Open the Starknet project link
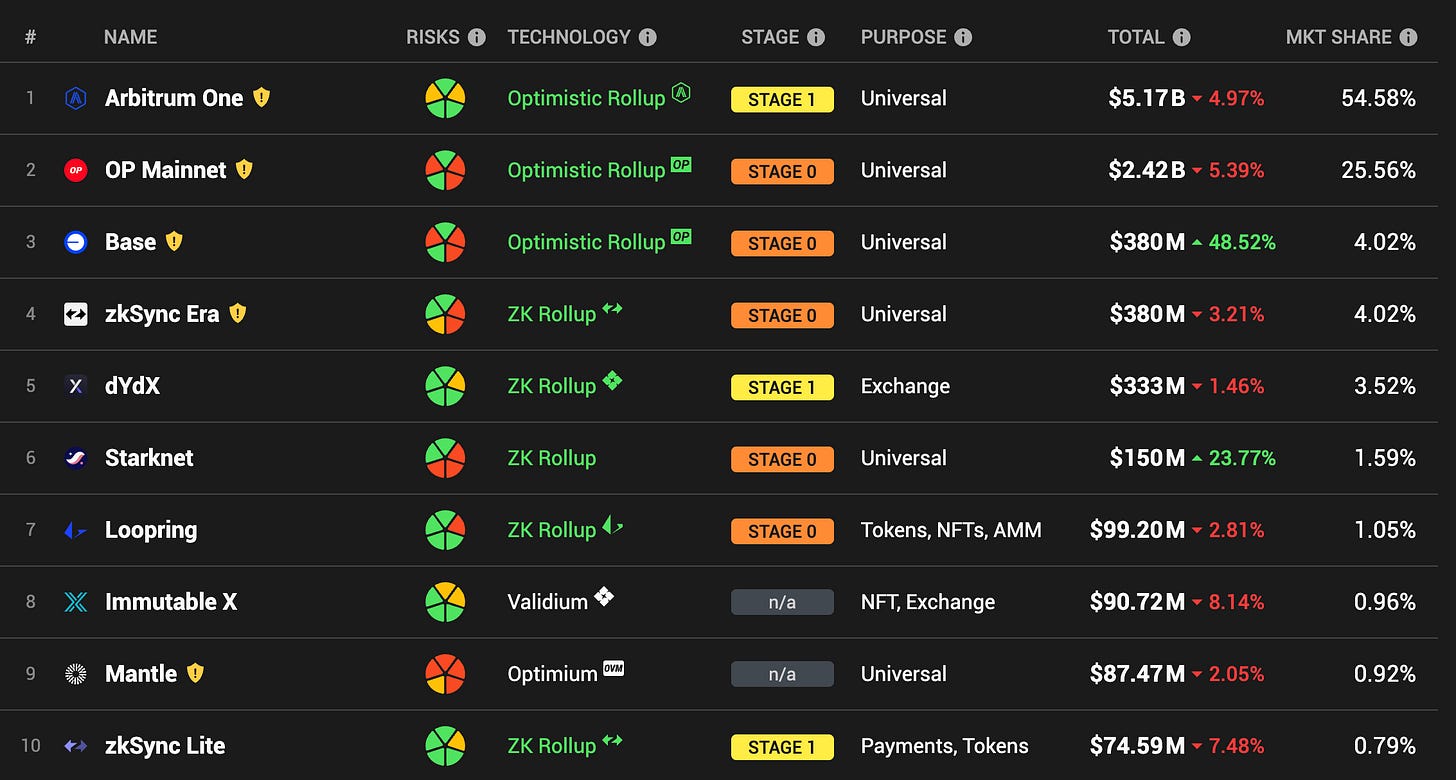The height and width of the screenshot is (780, 1456). pyautogui.click(x=149, y=458)
